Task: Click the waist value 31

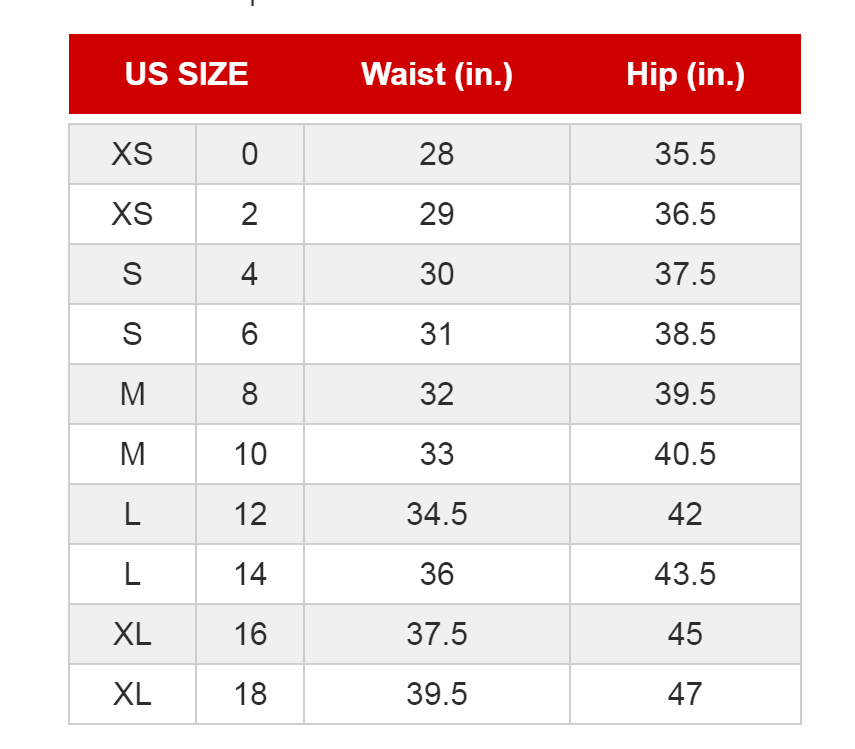Action: tap(437, 334)
